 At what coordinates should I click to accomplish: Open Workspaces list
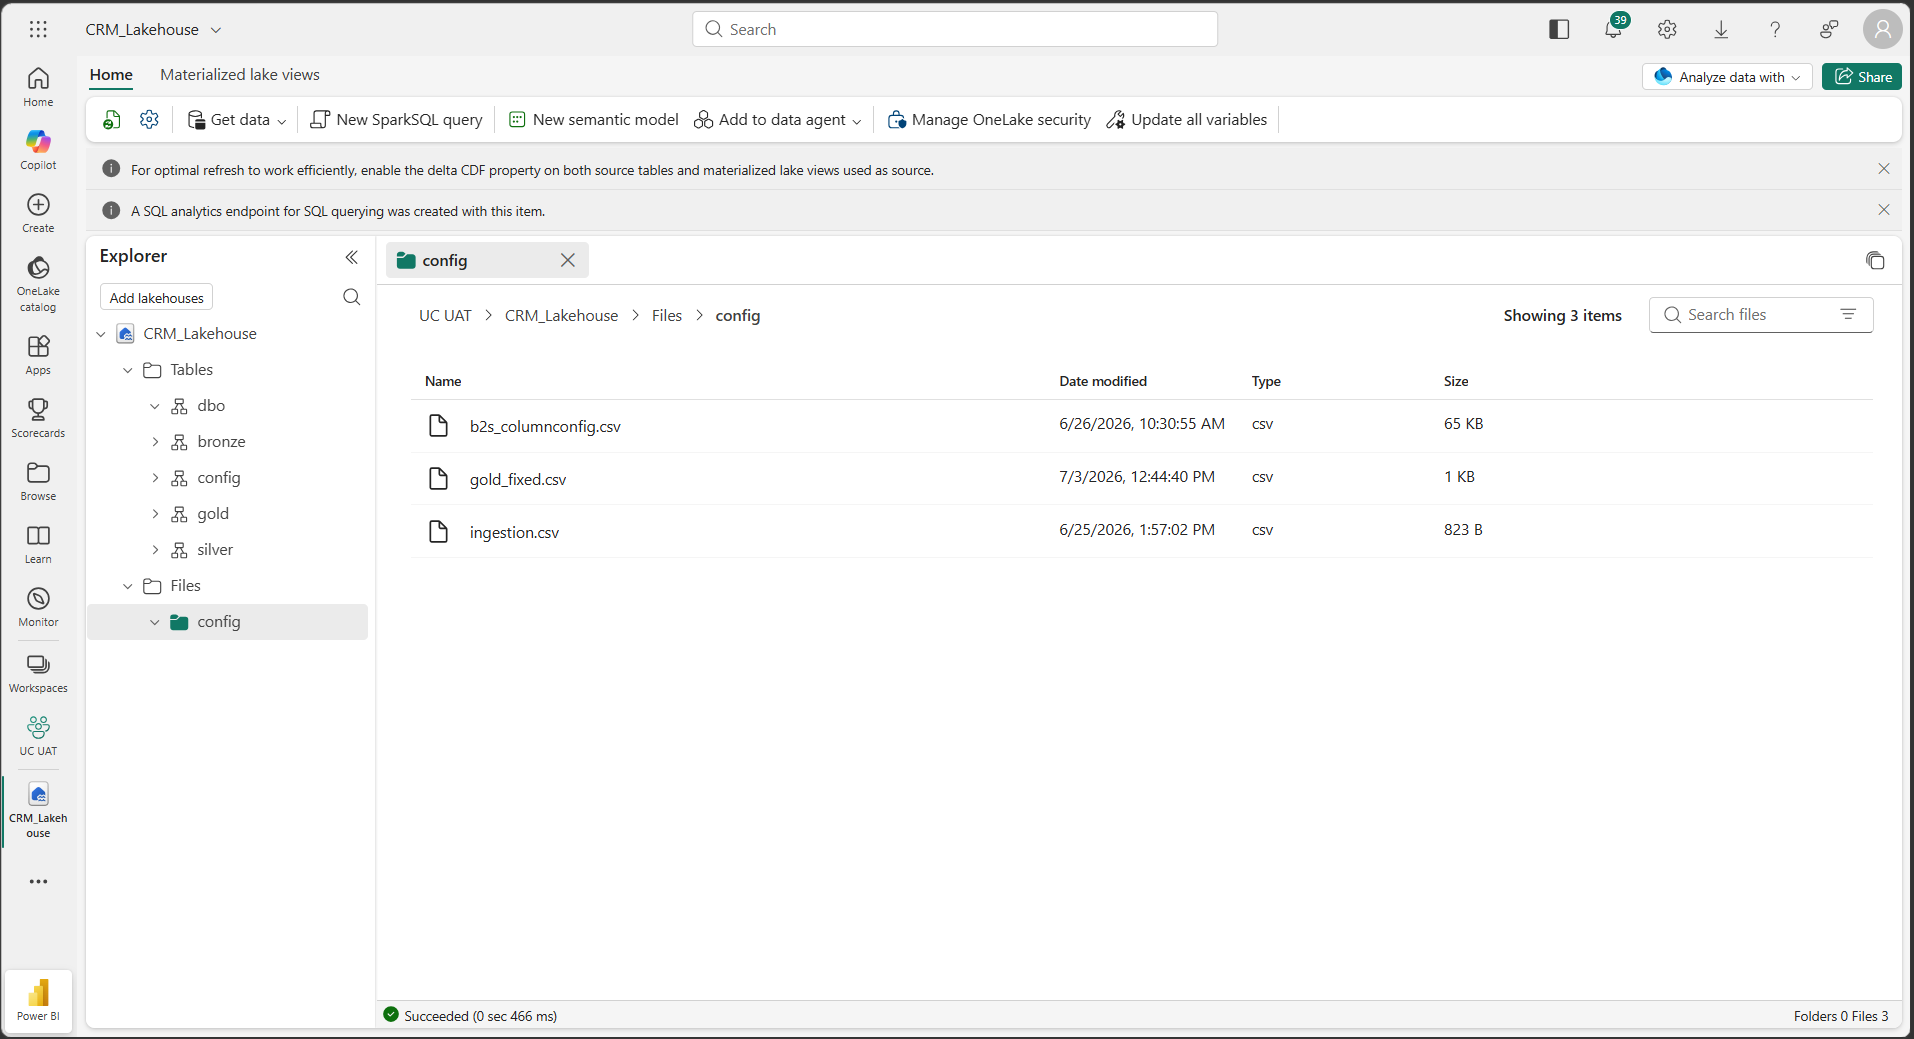pyautogui.click(x=38, y=673)
